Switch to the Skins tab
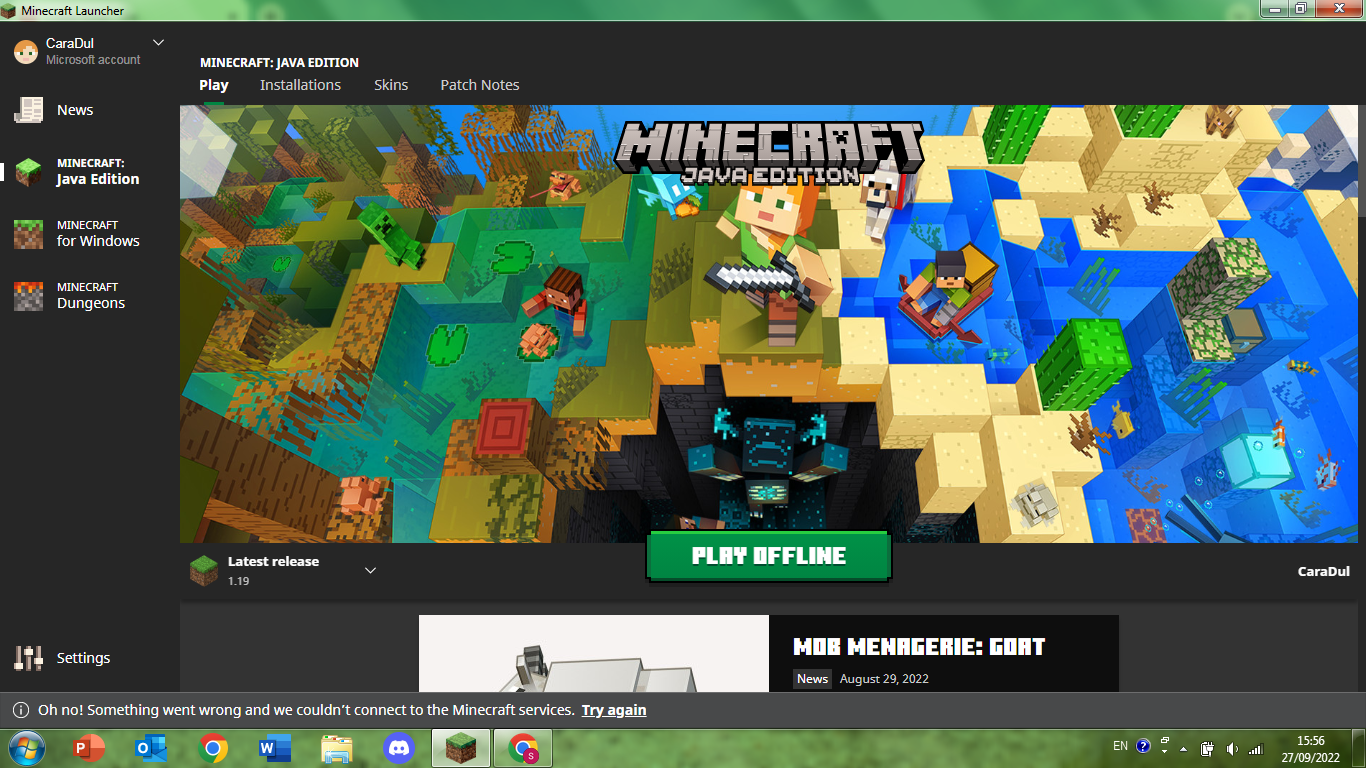 [x=391, y=85]
